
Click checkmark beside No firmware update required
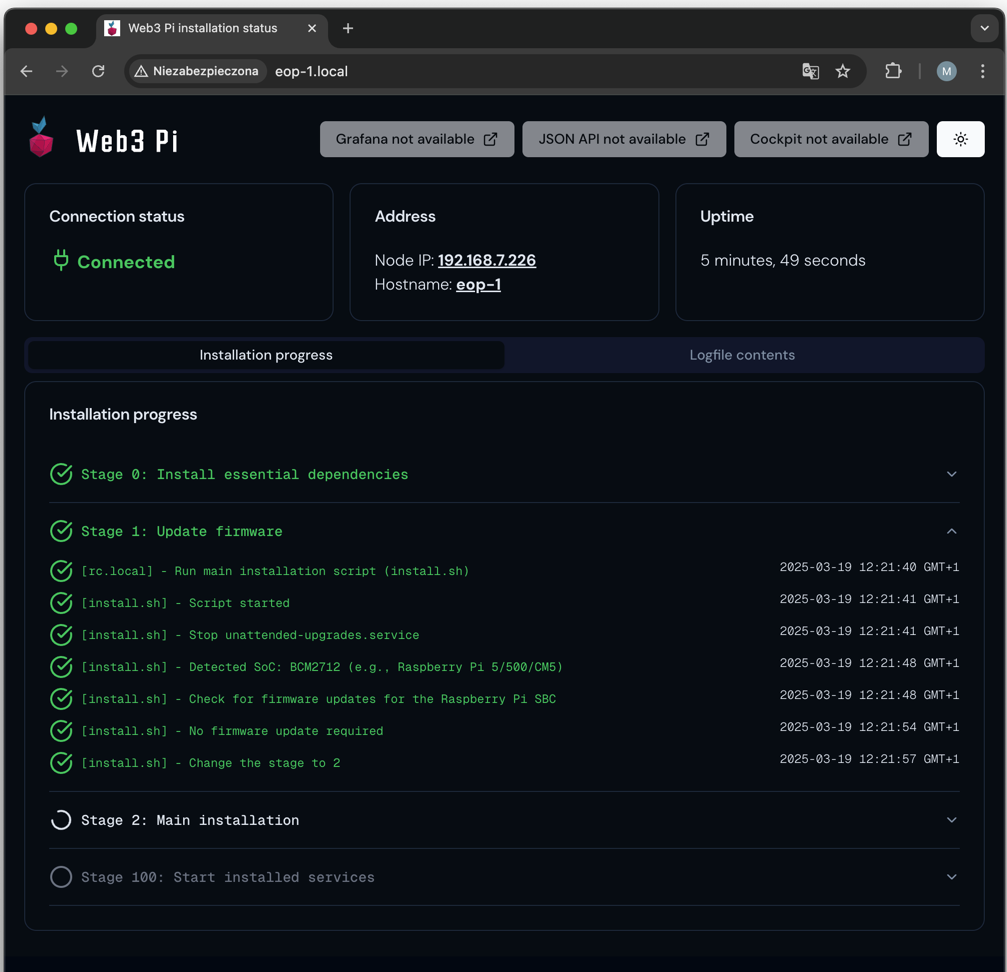61,731
